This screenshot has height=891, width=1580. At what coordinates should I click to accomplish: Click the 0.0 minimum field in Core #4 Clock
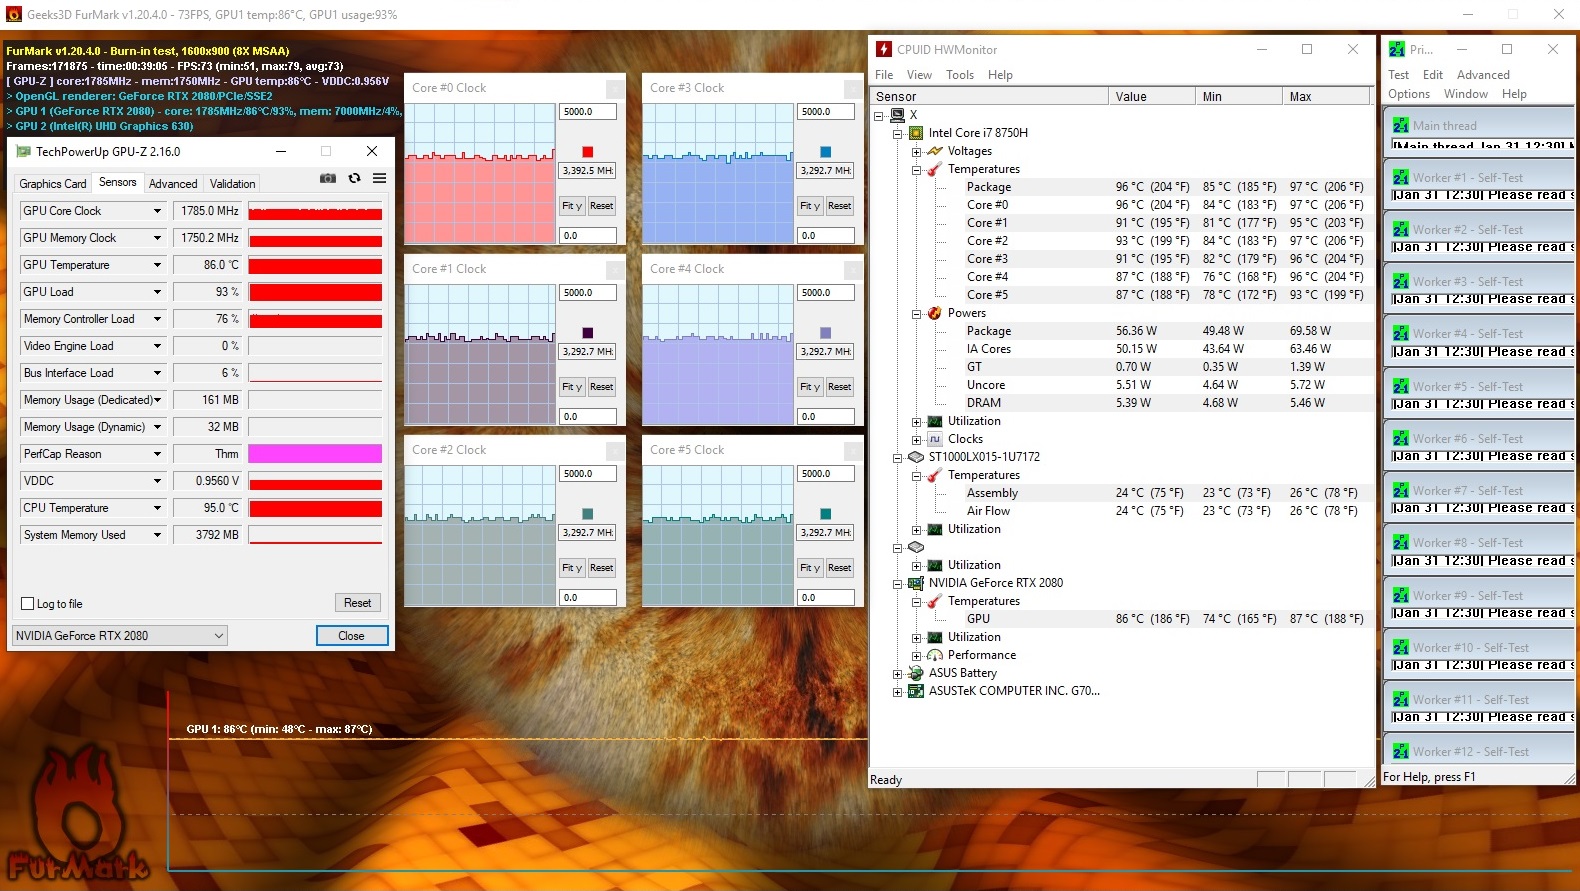coord(826,417)
